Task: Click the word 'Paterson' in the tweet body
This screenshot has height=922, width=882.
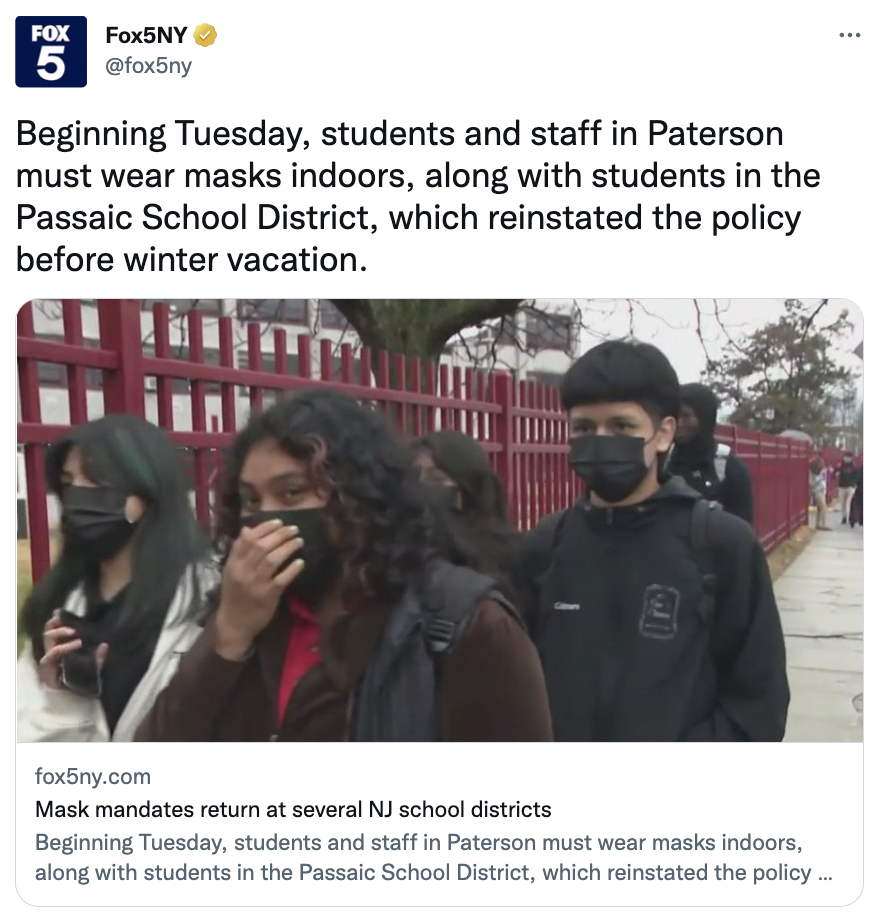Action: click(x=715, y=133)
